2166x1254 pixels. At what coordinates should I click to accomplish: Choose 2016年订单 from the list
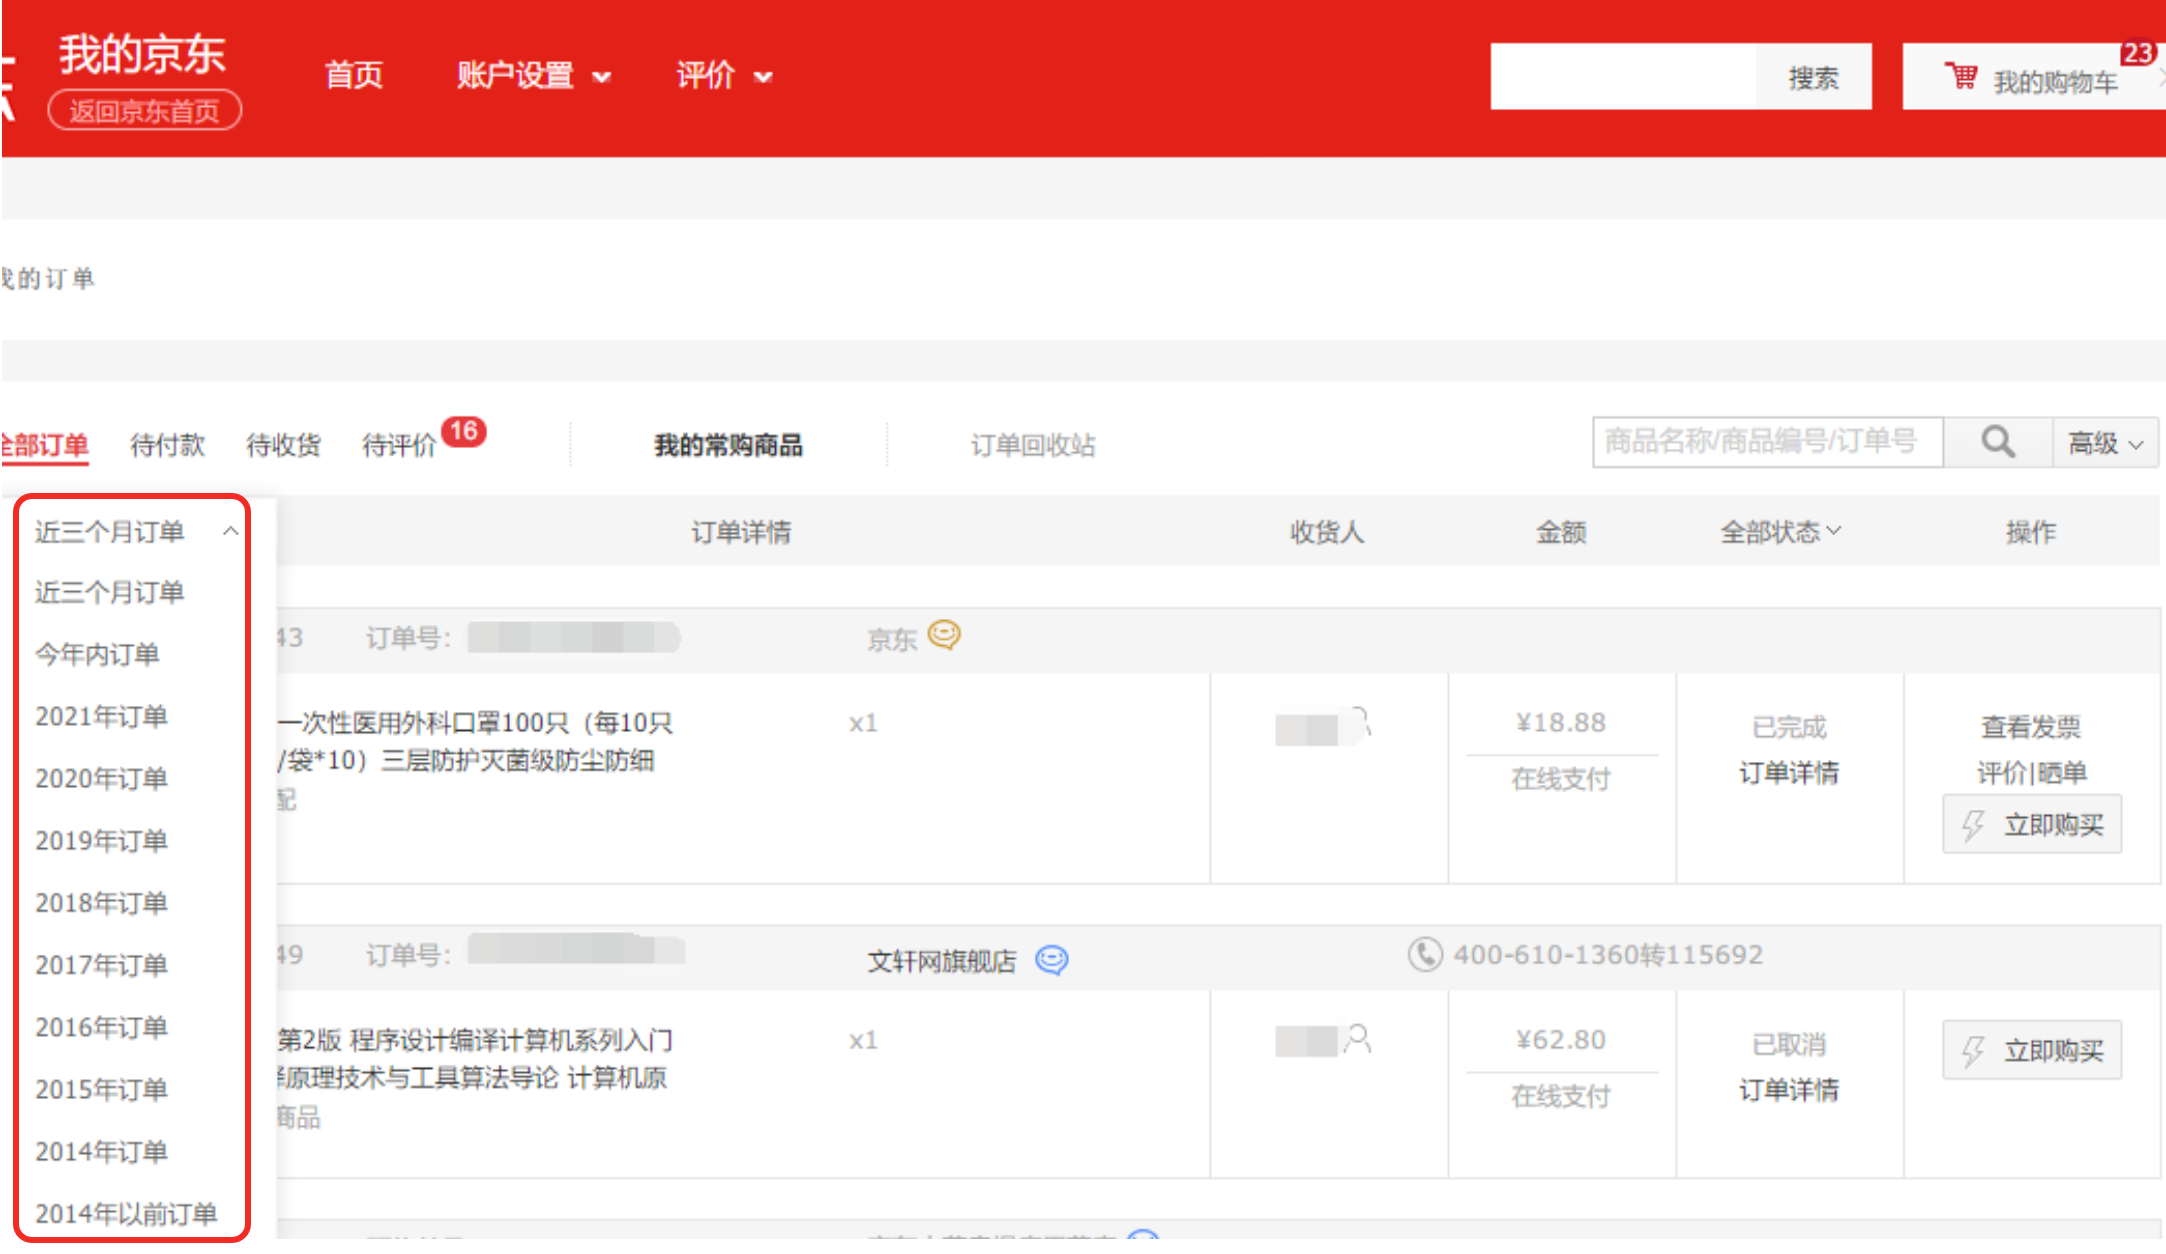coord(101,1027)
